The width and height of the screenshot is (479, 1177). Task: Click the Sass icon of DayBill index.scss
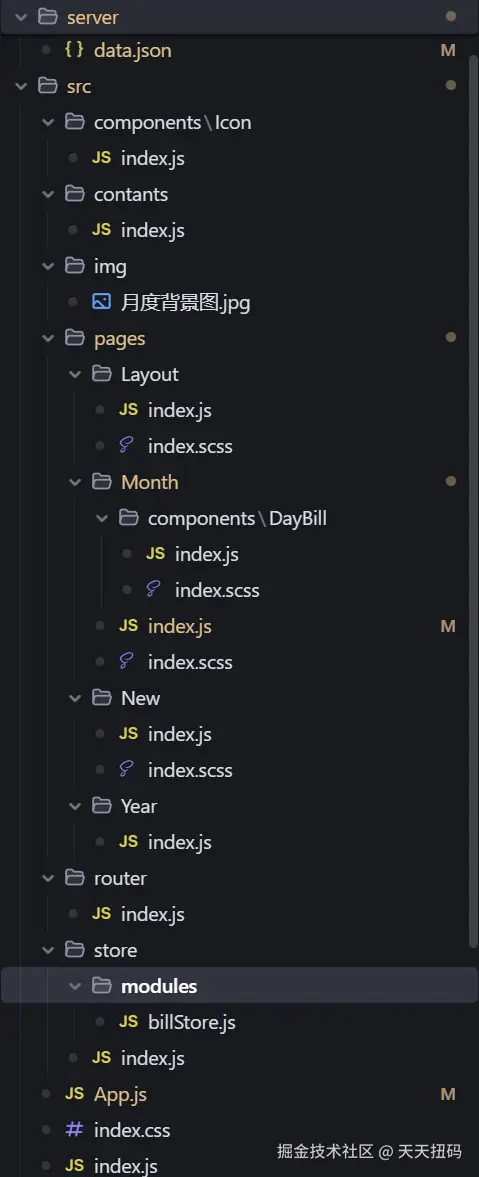point(154,589)
